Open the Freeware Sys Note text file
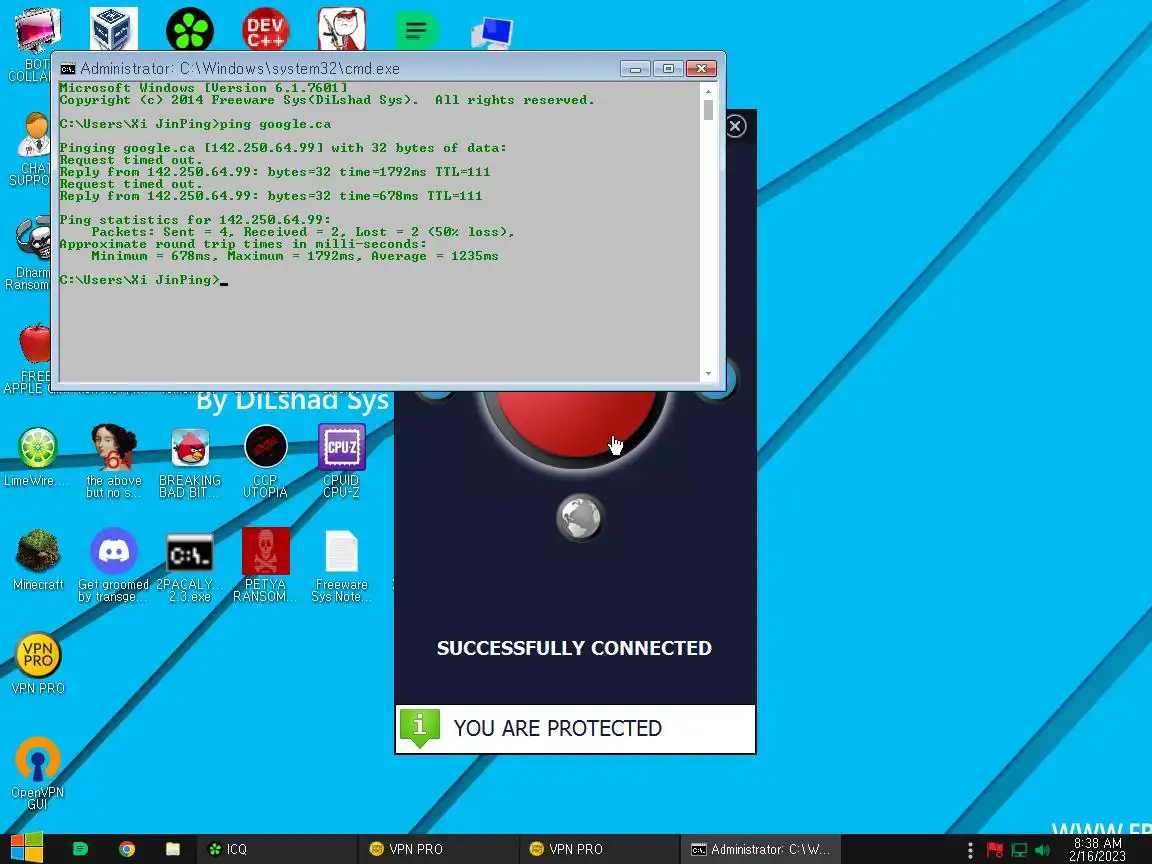The height and width of the screenshot is (864, 1152). click(x=342, y=564)
